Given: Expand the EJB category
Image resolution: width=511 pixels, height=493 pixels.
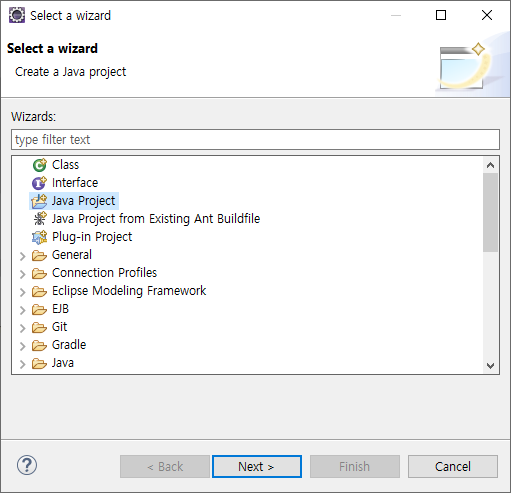Looking at the screenshot, I should coord(22,310).
